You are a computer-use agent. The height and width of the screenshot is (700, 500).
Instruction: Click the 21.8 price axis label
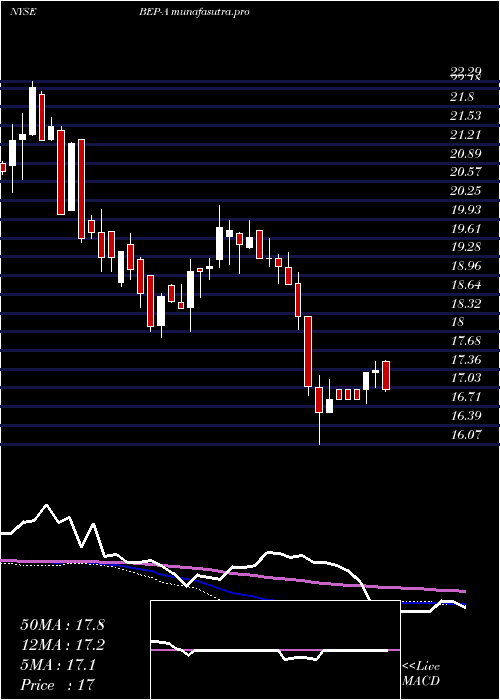click(462, 97)
